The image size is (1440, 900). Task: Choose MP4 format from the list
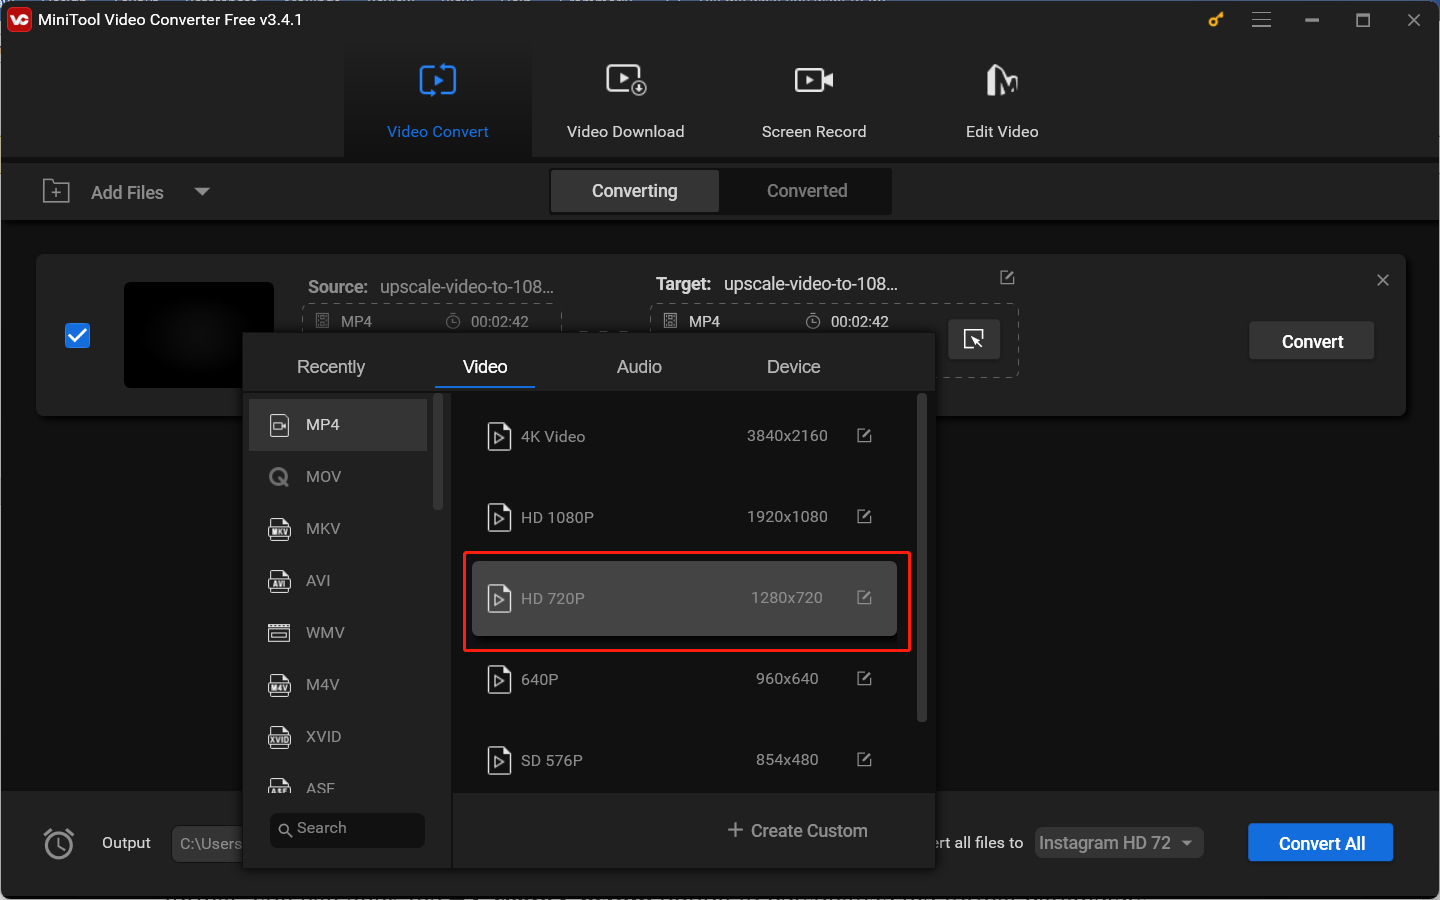(x=338, y=425)
